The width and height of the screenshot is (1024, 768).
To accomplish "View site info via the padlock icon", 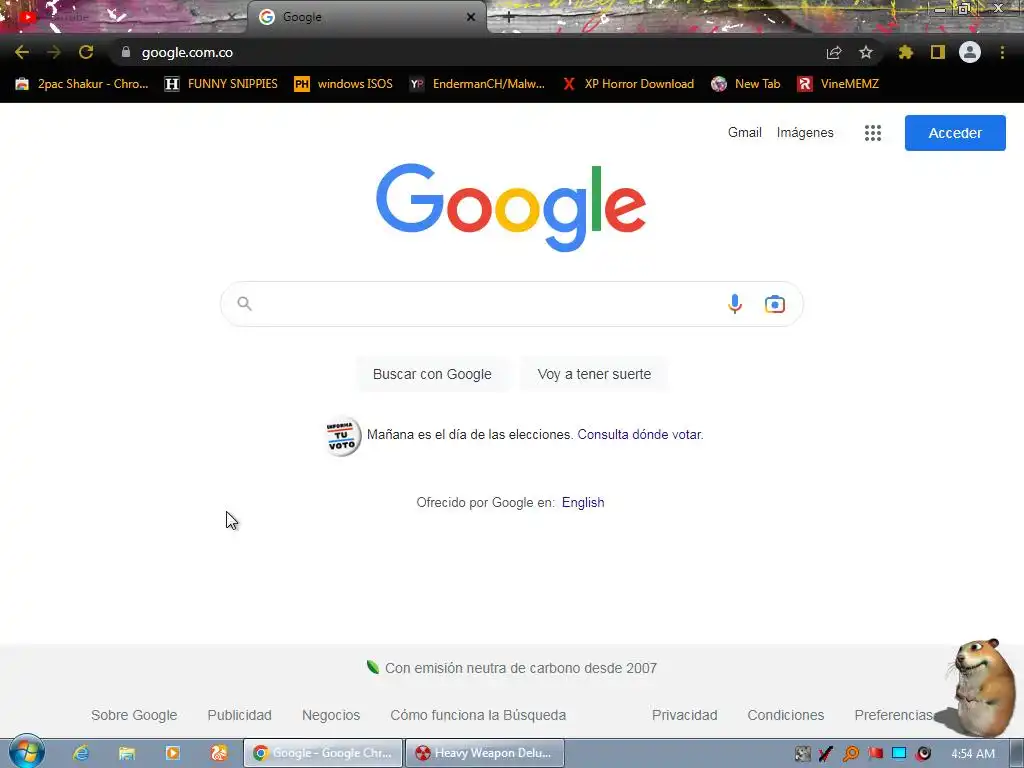I will click(x=126, y=52).
